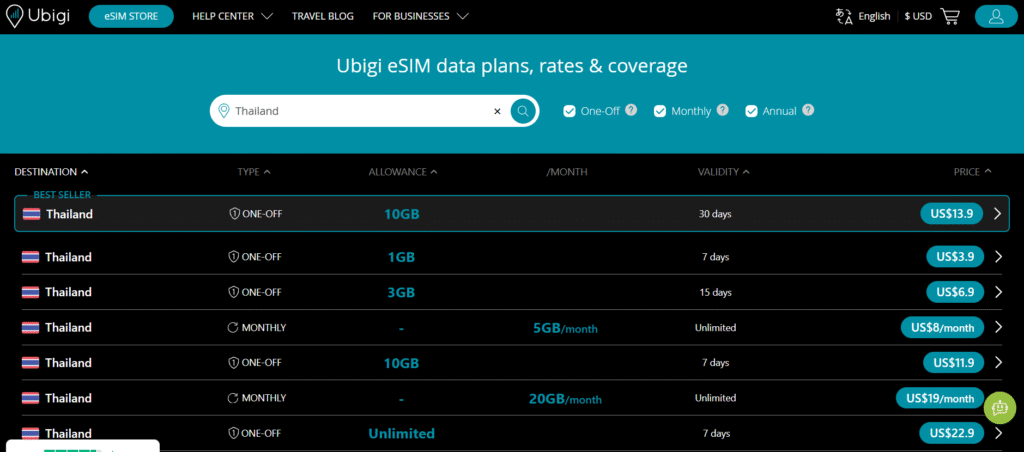Click the location pin in search field
Screen dimensions: 1024x452
(224, 110)
